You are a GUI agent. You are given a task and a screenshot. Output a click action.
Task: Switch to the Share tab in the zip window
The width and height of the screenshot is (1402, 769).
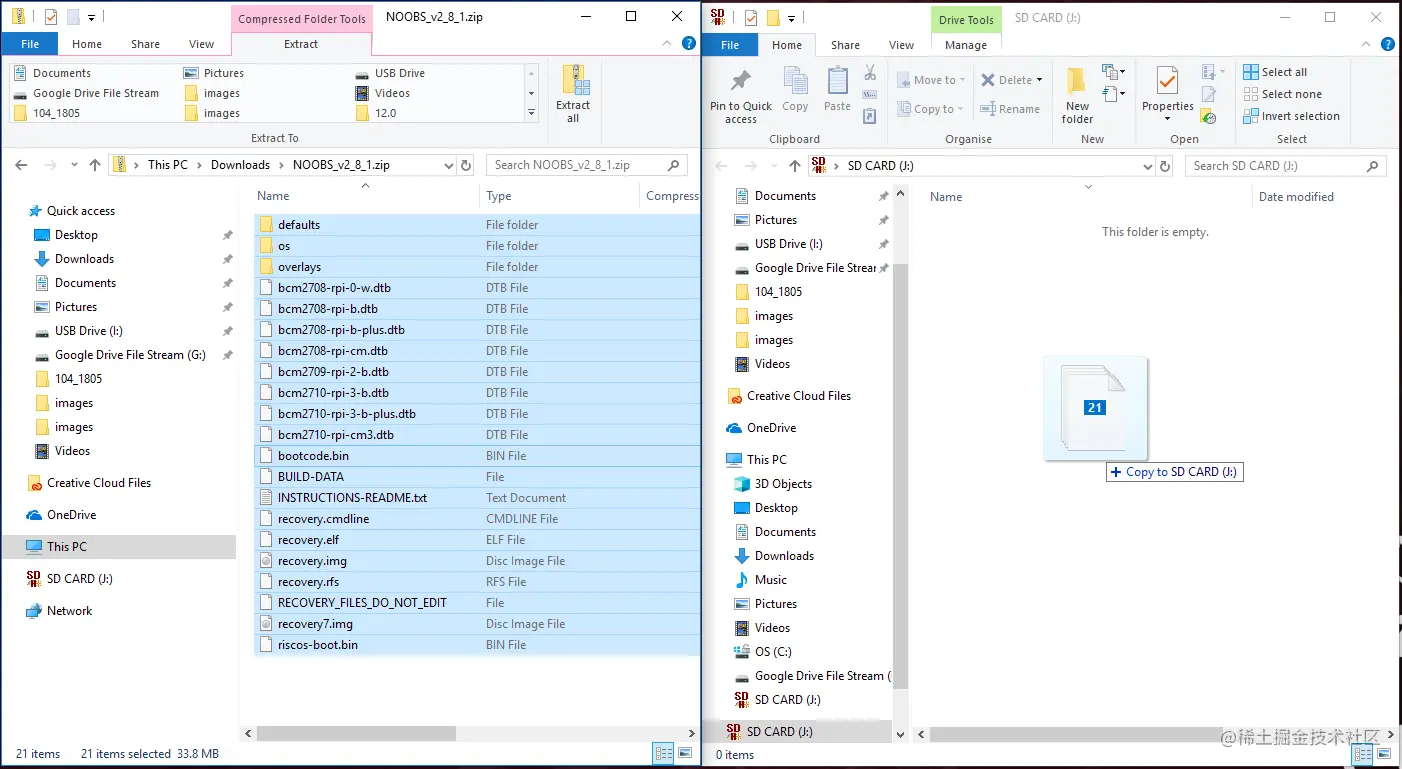click(145, 44)
